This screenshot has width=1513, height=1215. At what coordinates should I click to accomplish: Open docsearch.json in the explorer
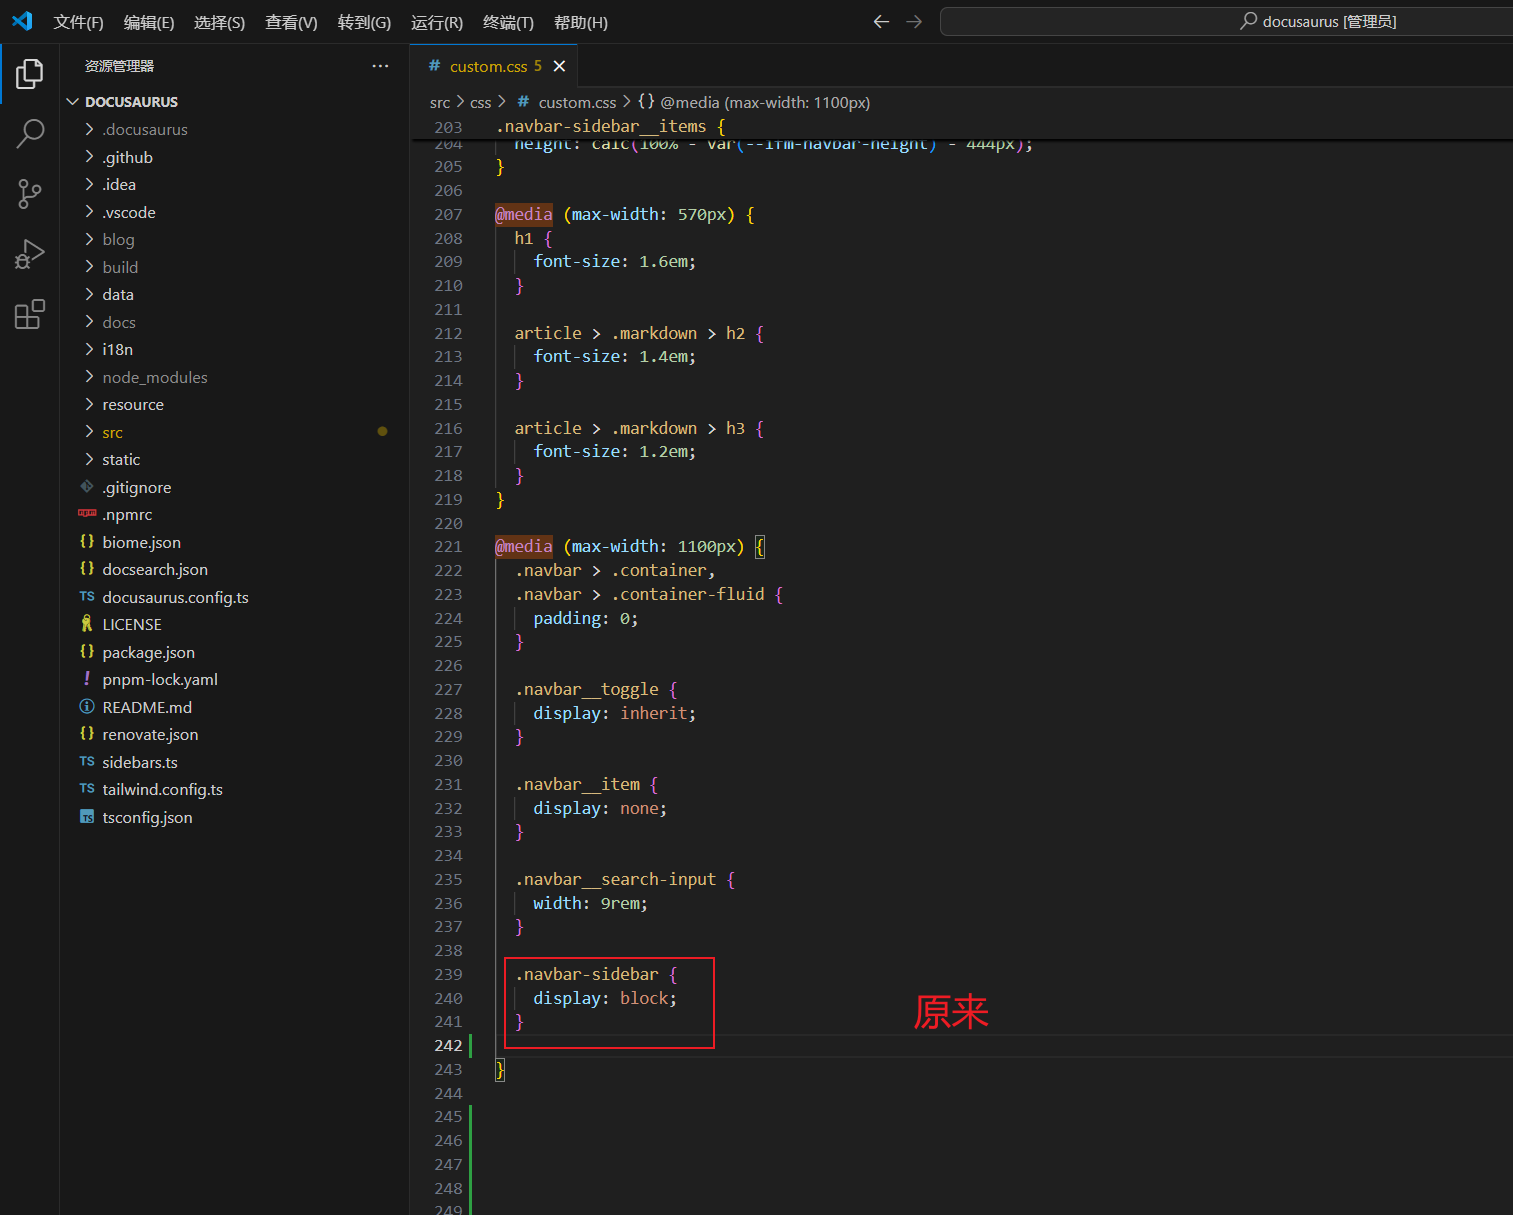coord(234,569)
